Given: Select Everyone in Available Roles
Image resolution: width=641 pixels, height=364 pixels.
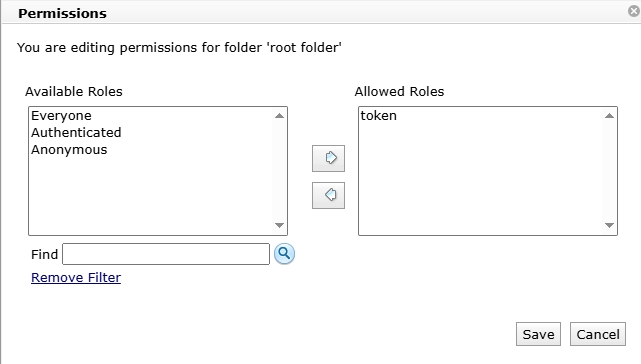Looking at the screenshot, I should pyautogui.click(x=61, y=116).
